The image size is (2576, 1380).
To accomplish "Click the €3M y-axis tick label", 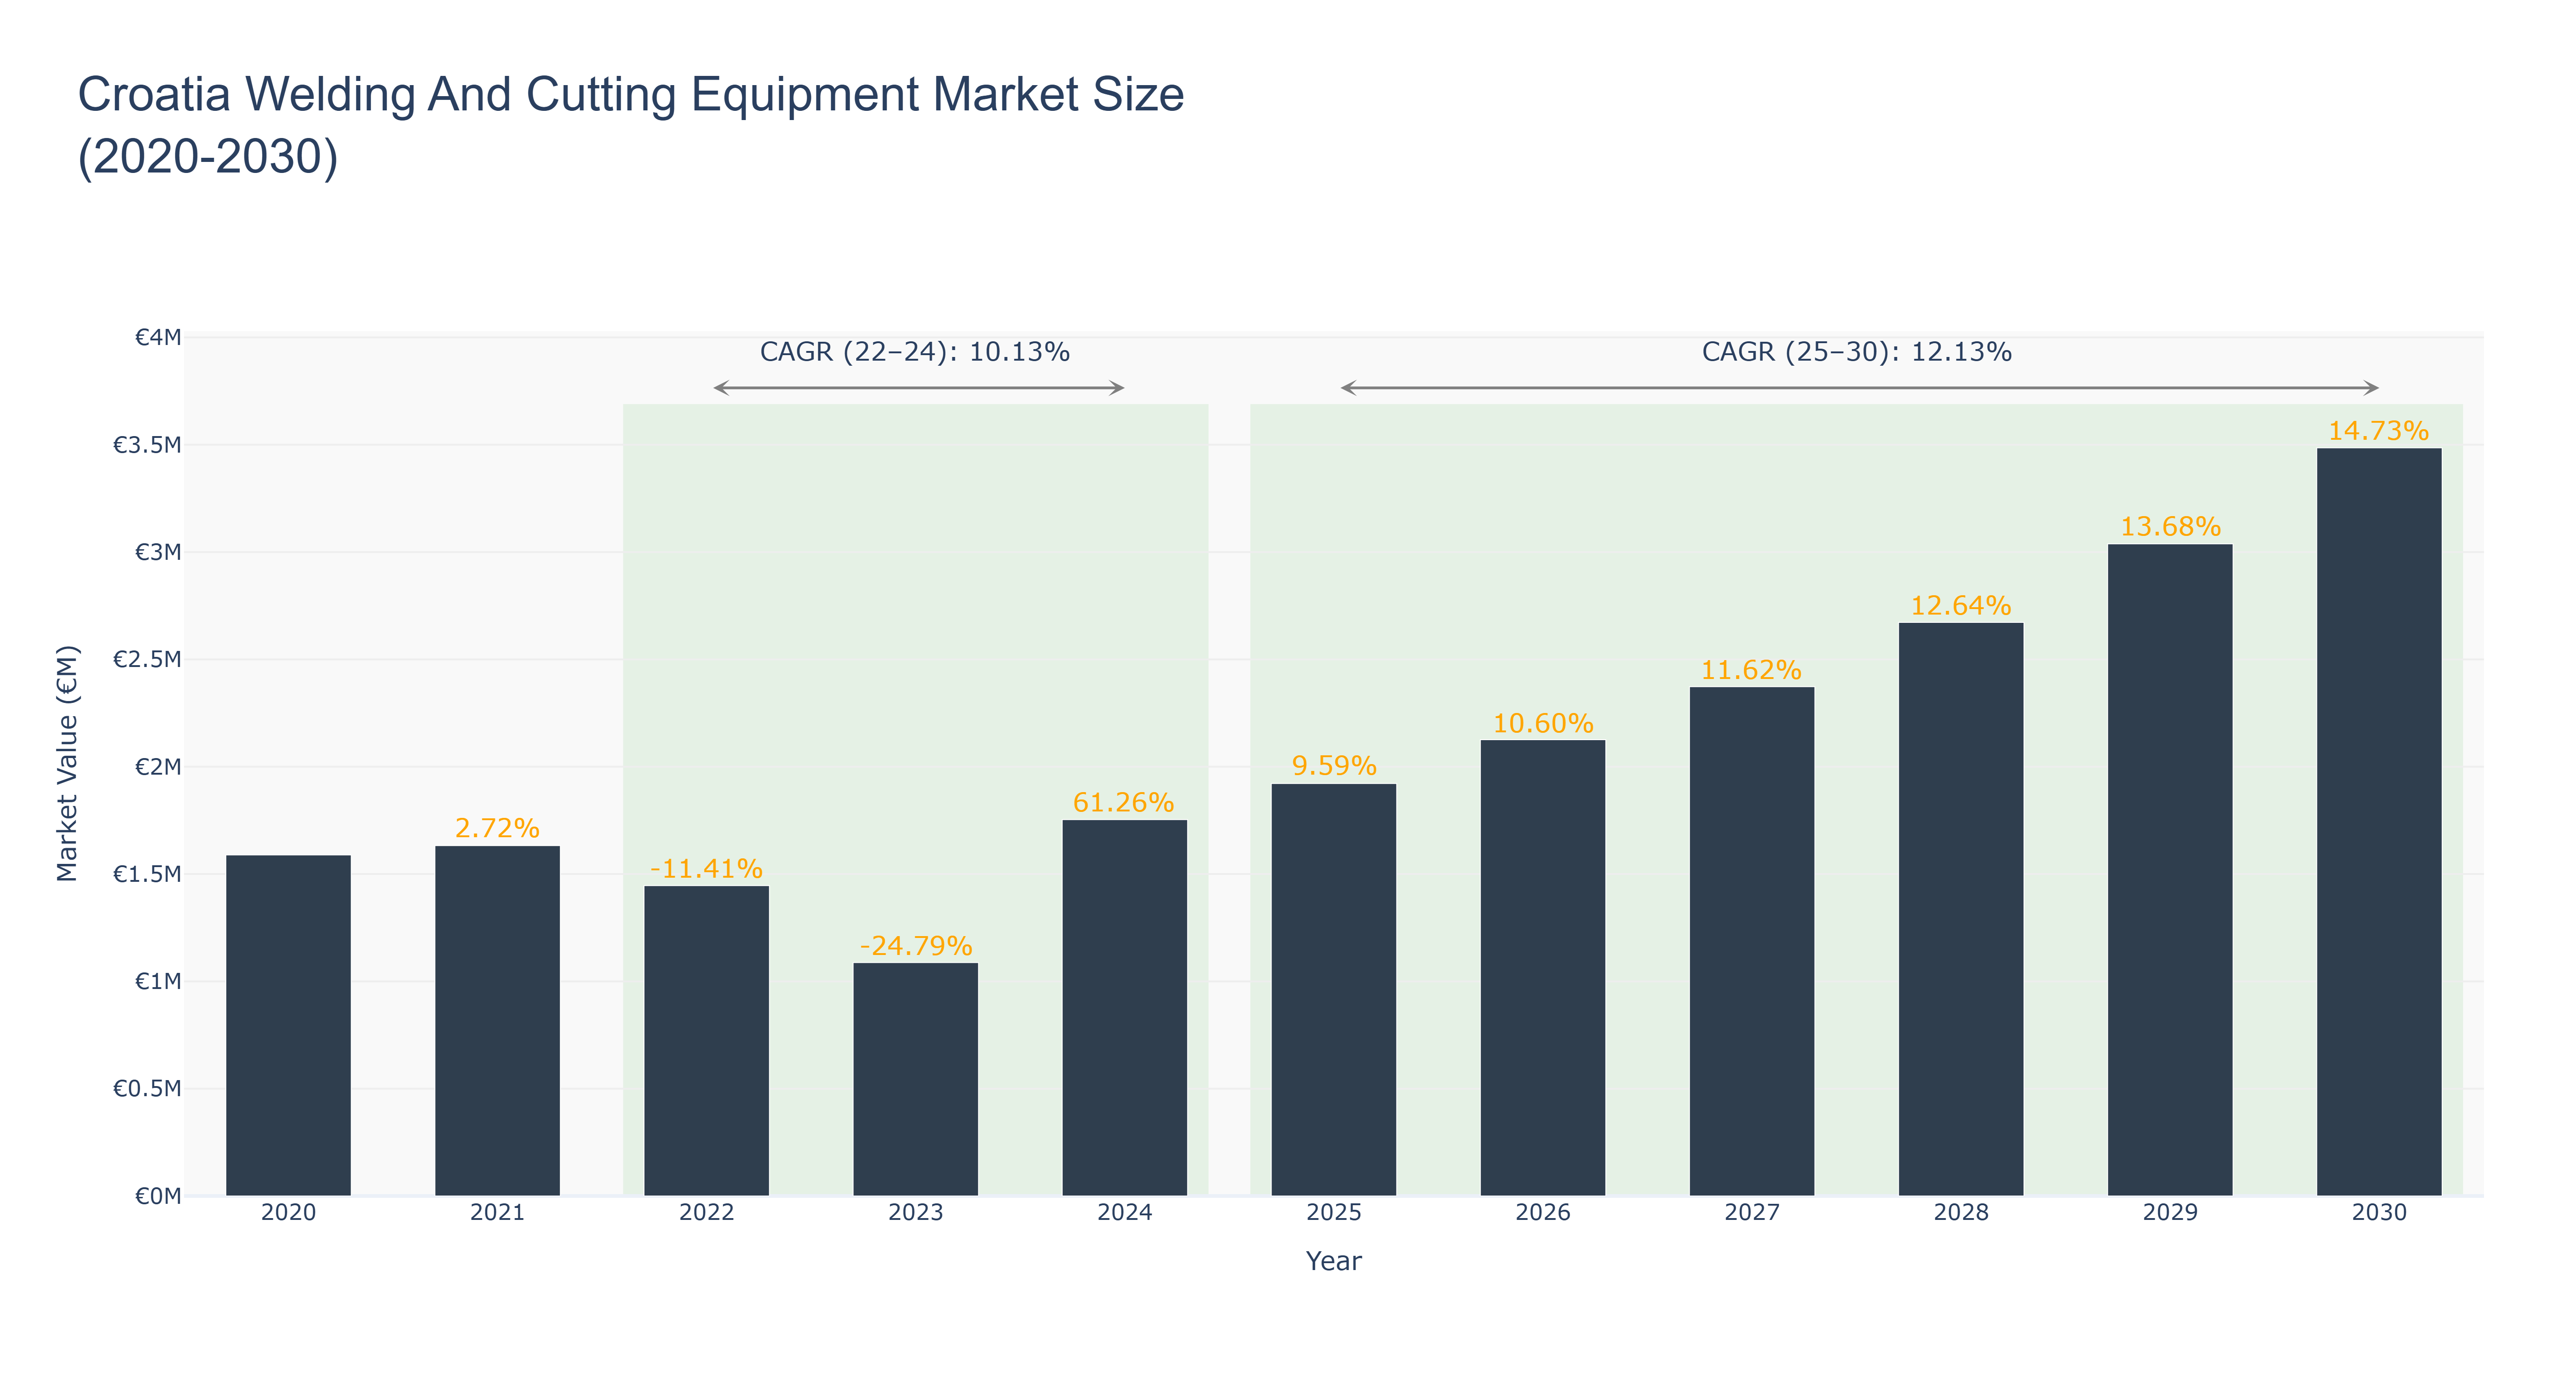I will (158, 552).
